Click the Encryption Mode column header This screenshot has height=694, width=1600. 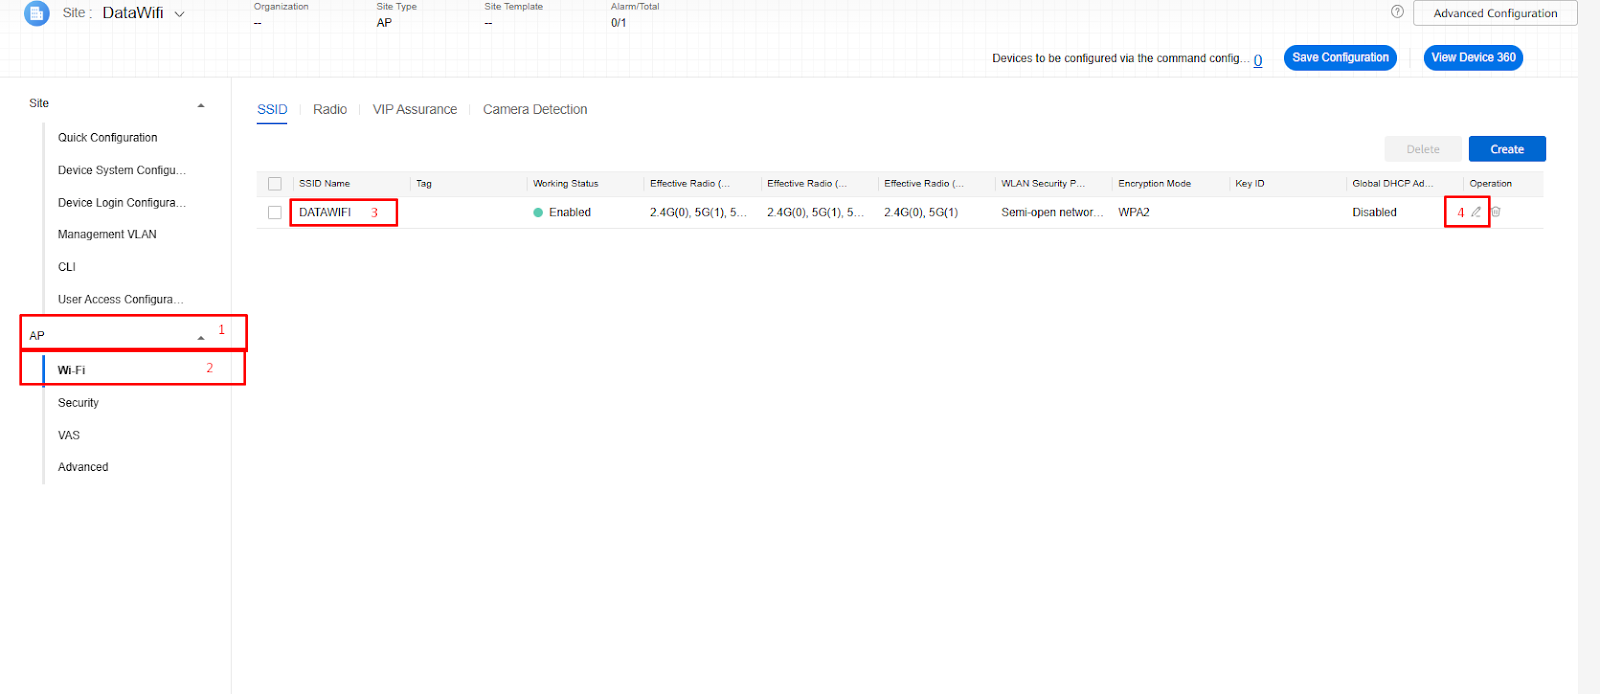(x=1154, y=184)
